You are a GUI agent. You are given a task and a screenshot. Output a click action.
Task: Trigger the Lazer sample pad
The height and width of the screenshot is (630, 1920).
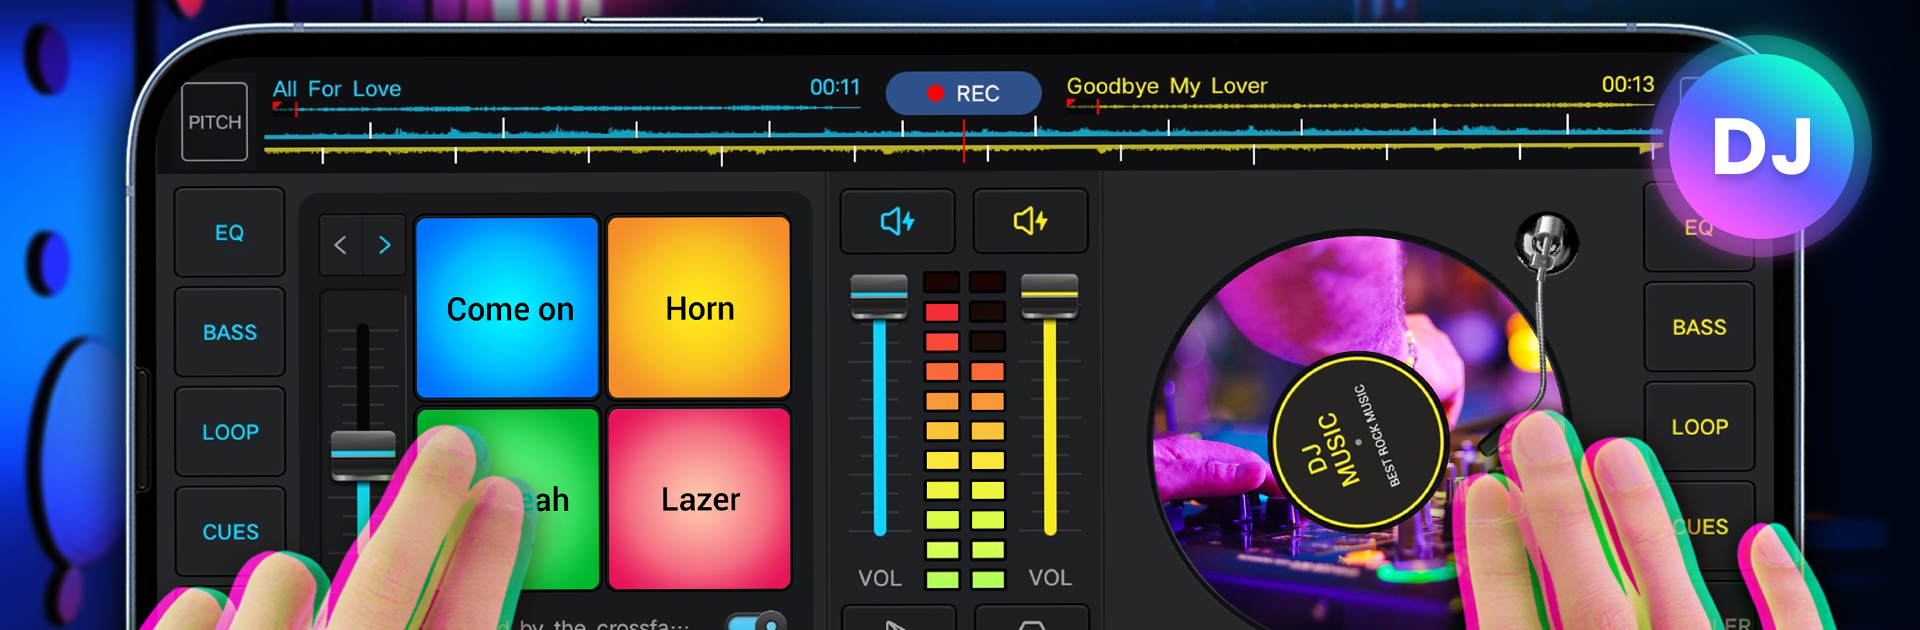(x=699, y=498)
